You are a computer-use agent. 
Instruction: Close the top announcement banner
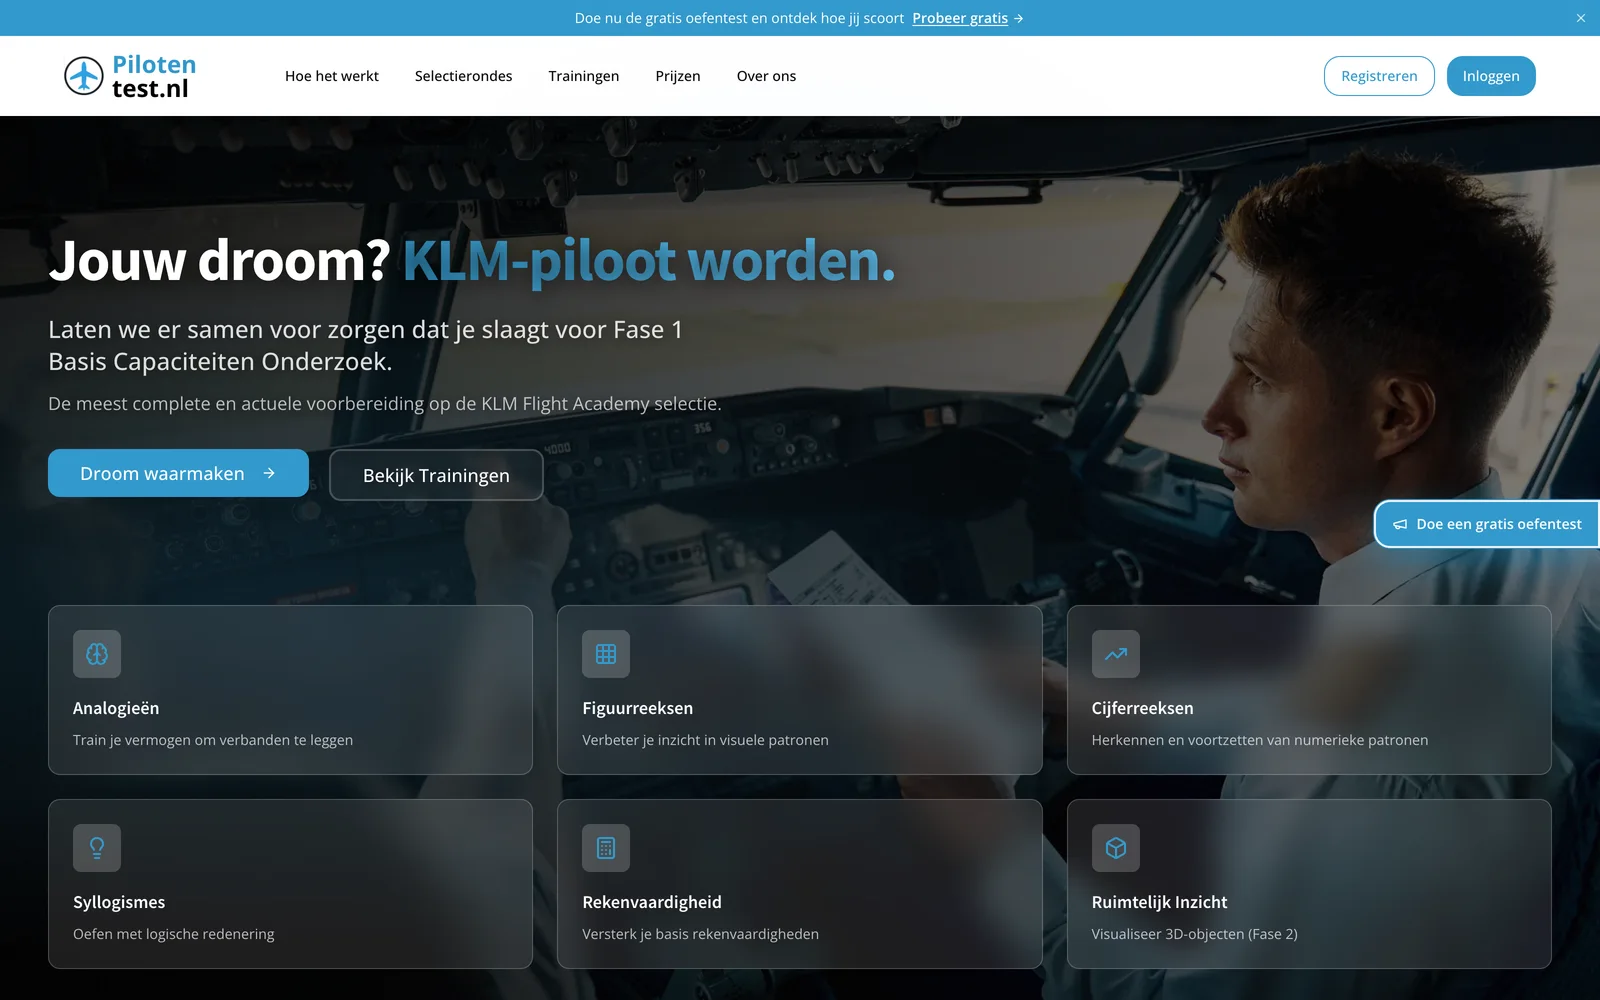[1581, 18]
